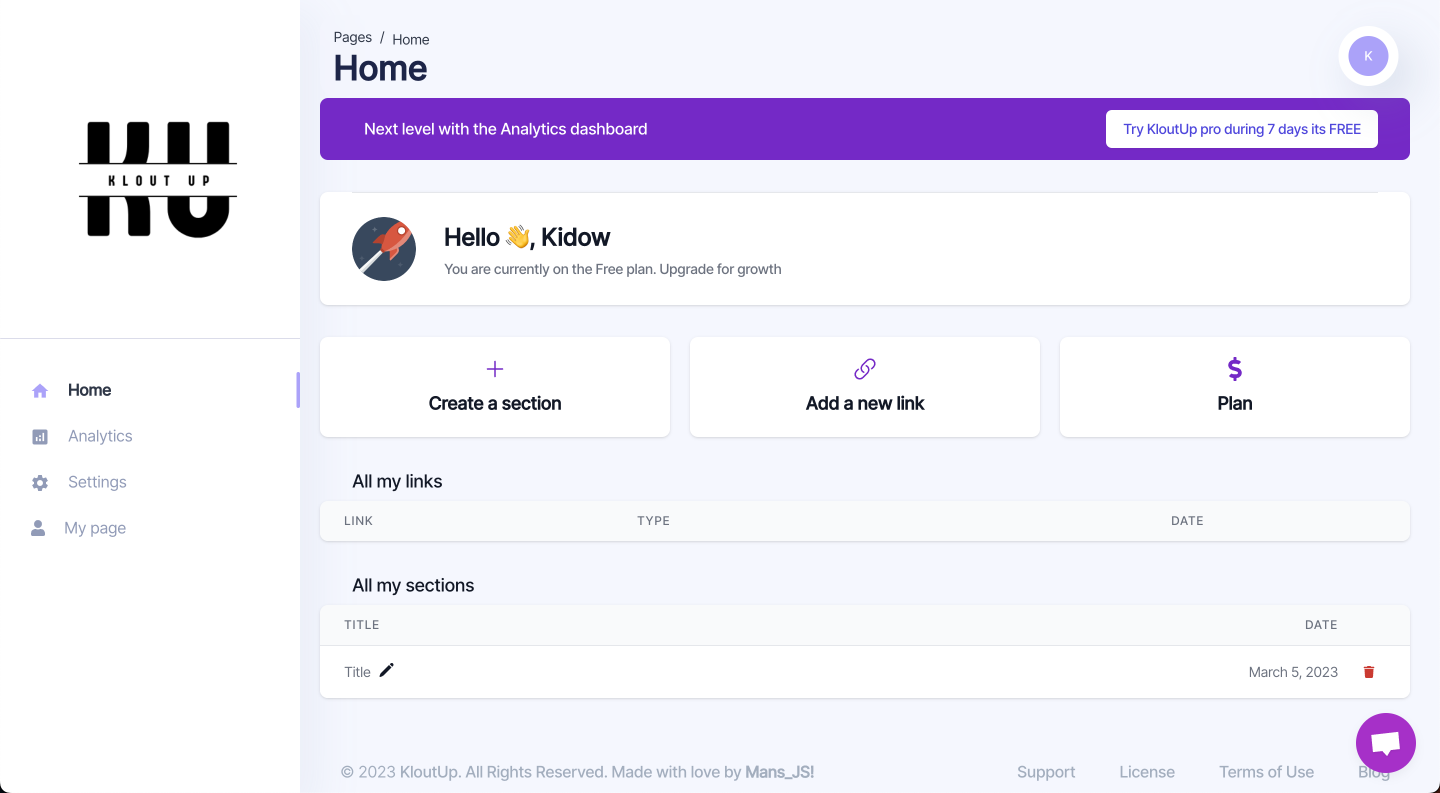Open Analytics from the sidebar
The height and width of the screenshot is (793, 1440).
coord(100,436)
